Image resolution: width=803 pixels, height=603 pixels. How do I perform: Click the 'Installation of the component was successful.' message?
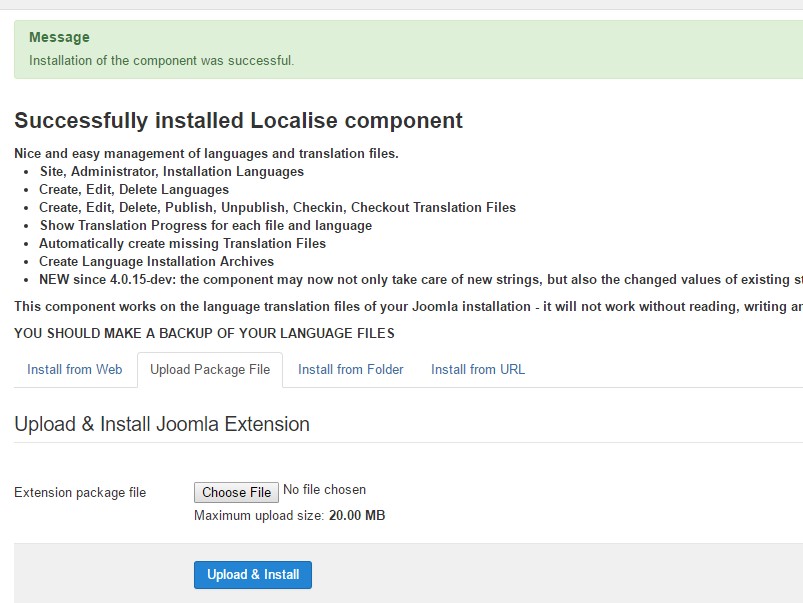[x=162, y=60]
